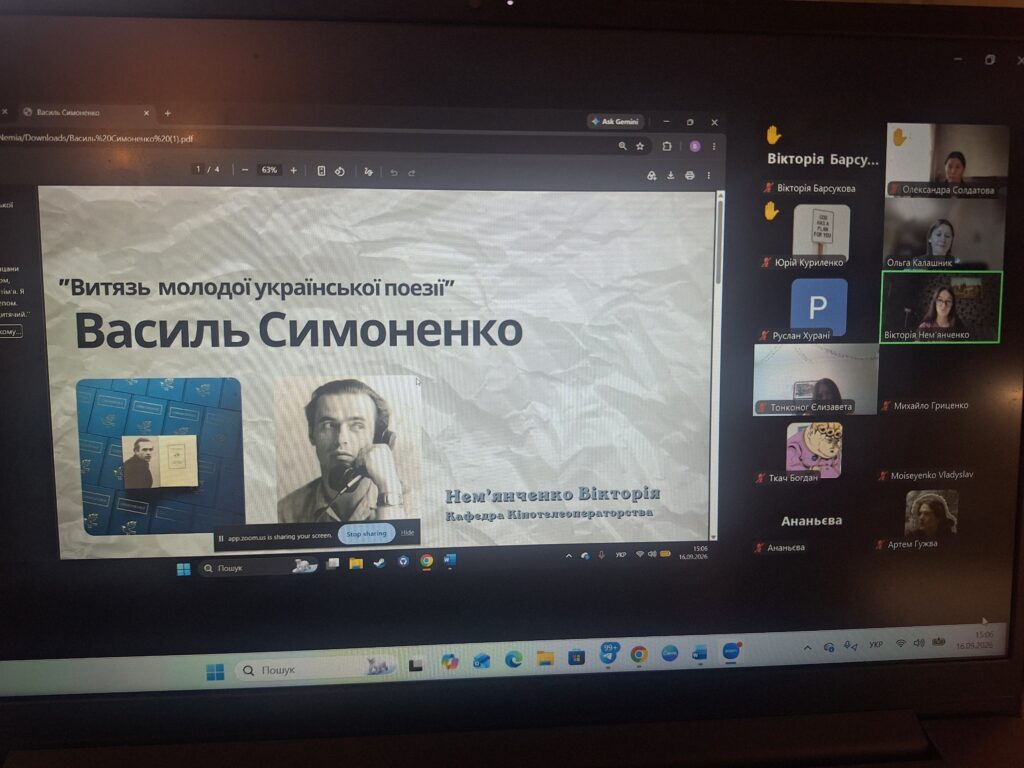Zoom out the PDF with minus icon
The width and height of the screenshot is (1024, 768).
245,170
